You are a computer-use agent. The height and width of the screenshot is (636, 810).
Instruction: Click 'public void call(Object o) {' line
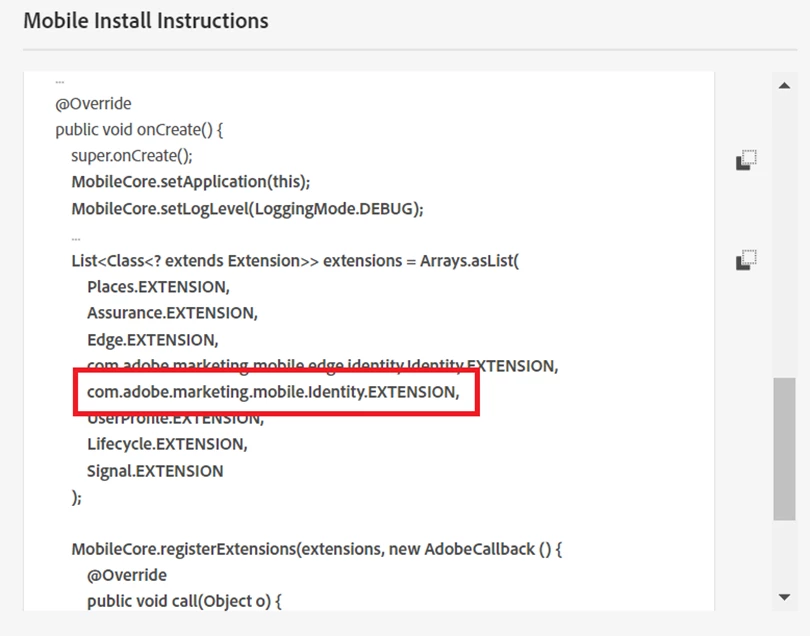(x=184, y=601)
